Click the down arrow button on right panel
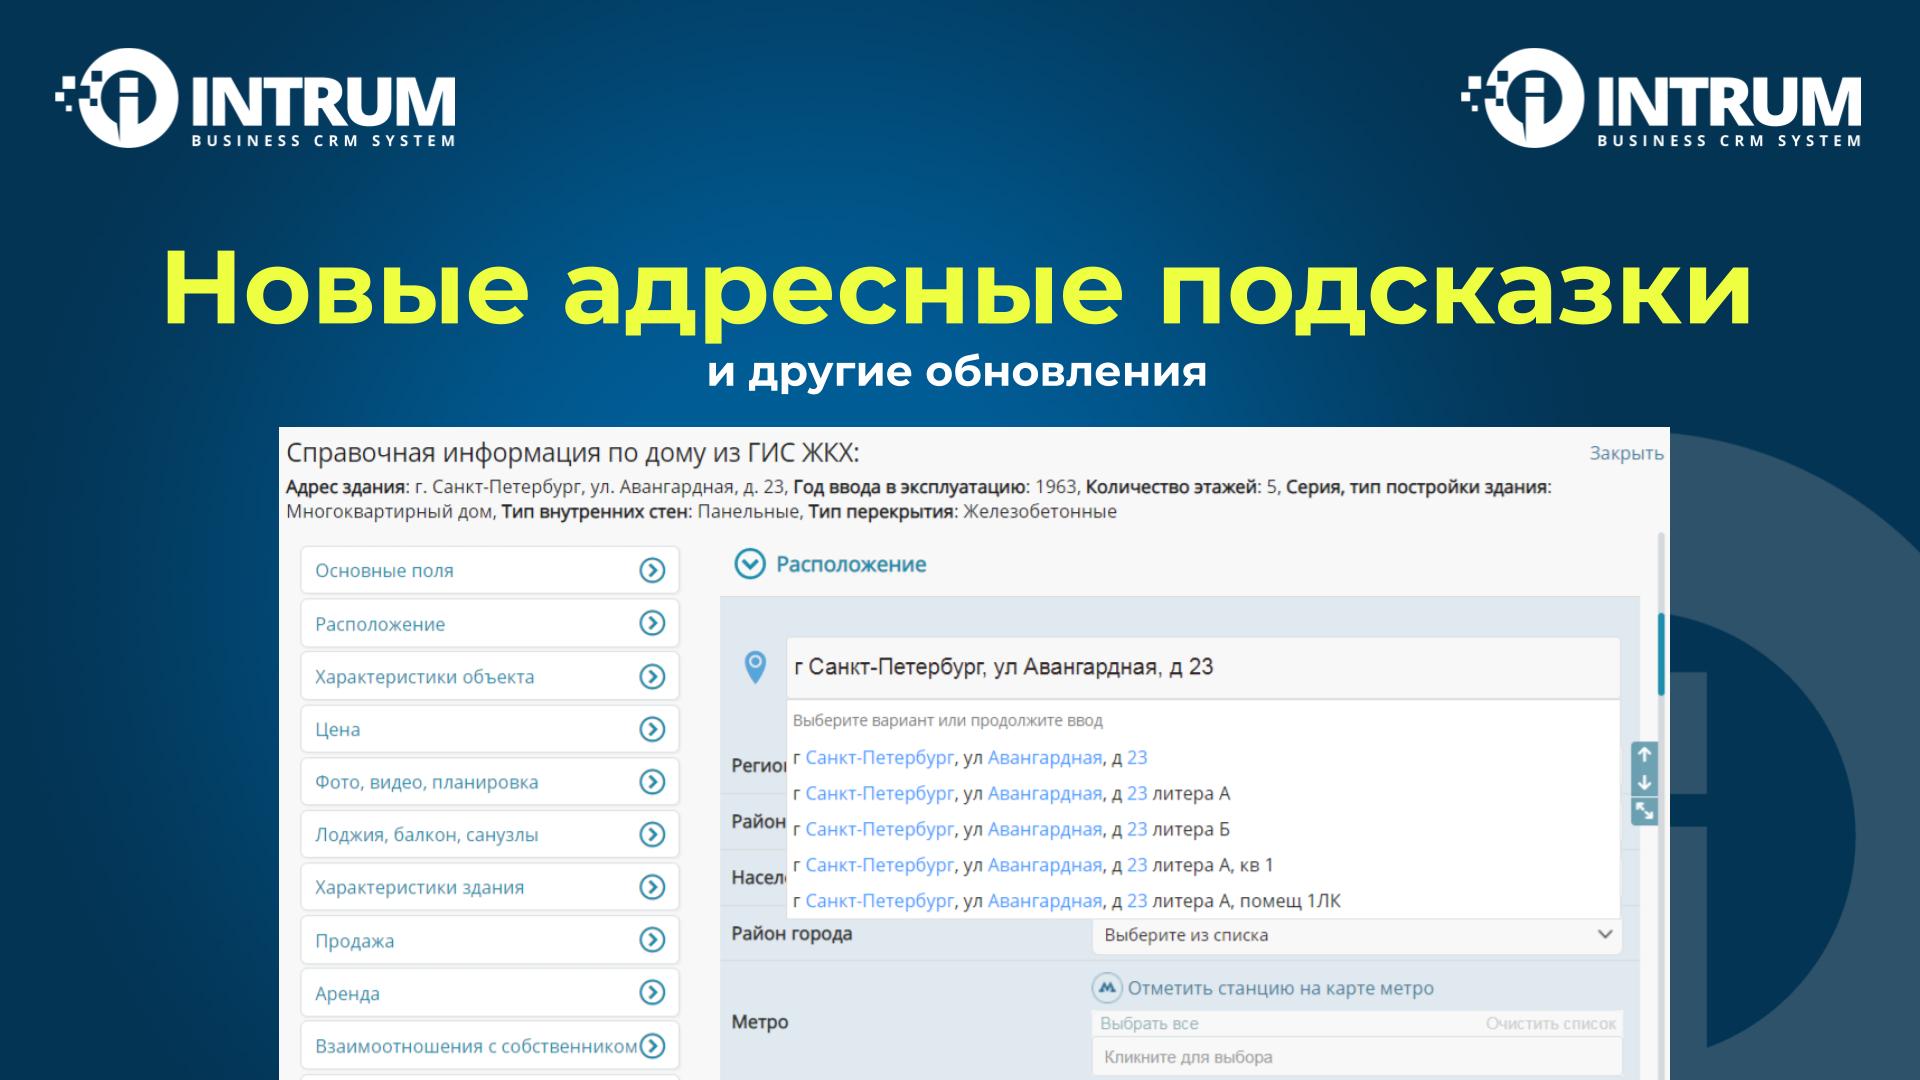This screenshot has width=1920, height=1080. [1644, 783]
